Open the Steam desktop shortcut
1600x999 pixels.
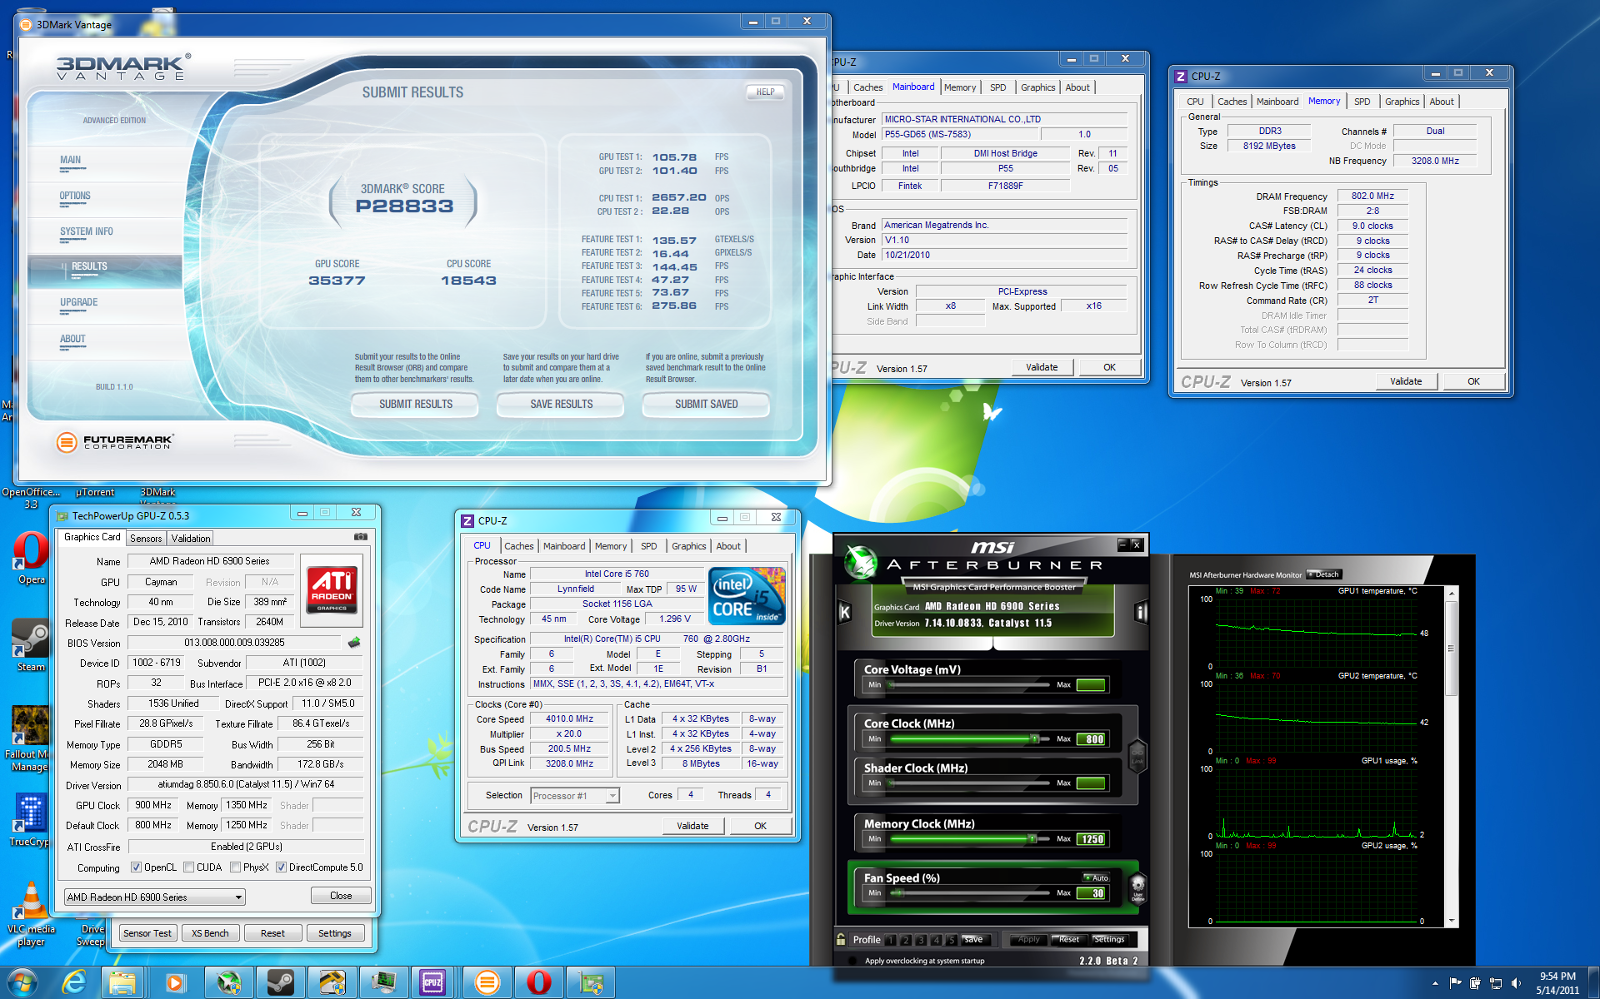(x=31, y=645)
